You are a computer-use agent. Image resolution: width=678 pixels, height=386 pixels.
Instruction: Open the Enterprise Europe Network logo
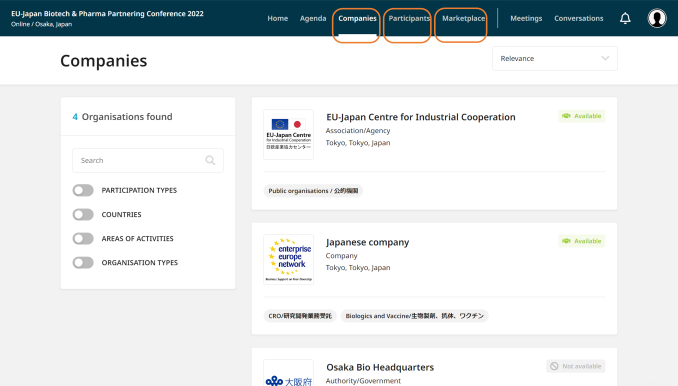[x=288, y=259]
